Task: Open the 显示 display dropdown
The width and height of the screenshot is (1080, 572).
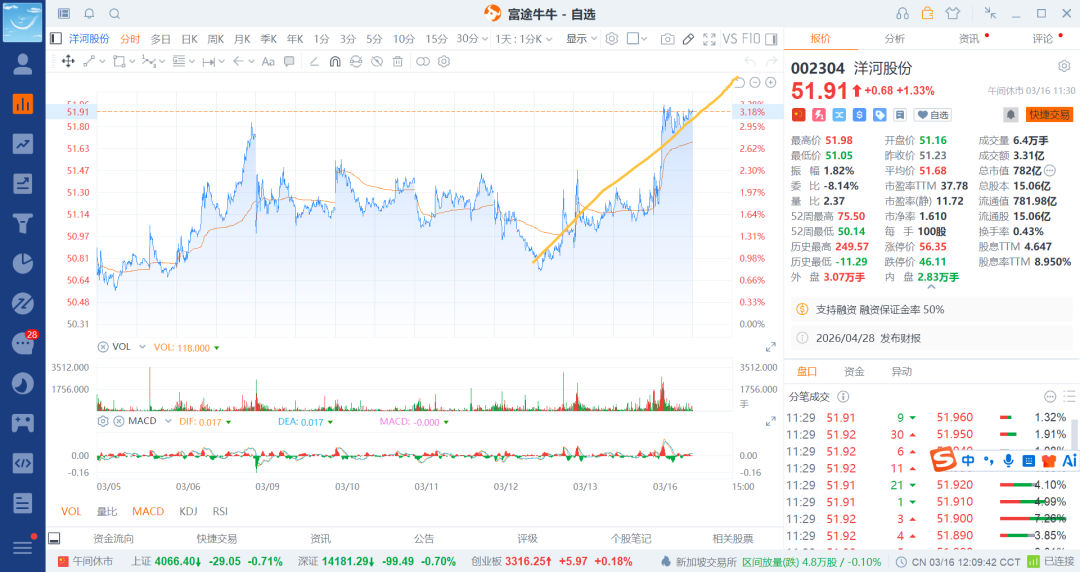Action: tap(581, 39)
